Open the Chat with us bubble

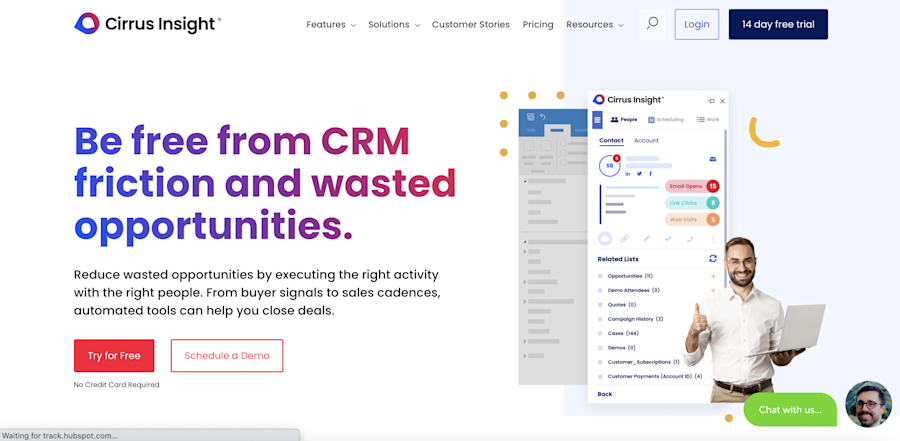(790, 409)
